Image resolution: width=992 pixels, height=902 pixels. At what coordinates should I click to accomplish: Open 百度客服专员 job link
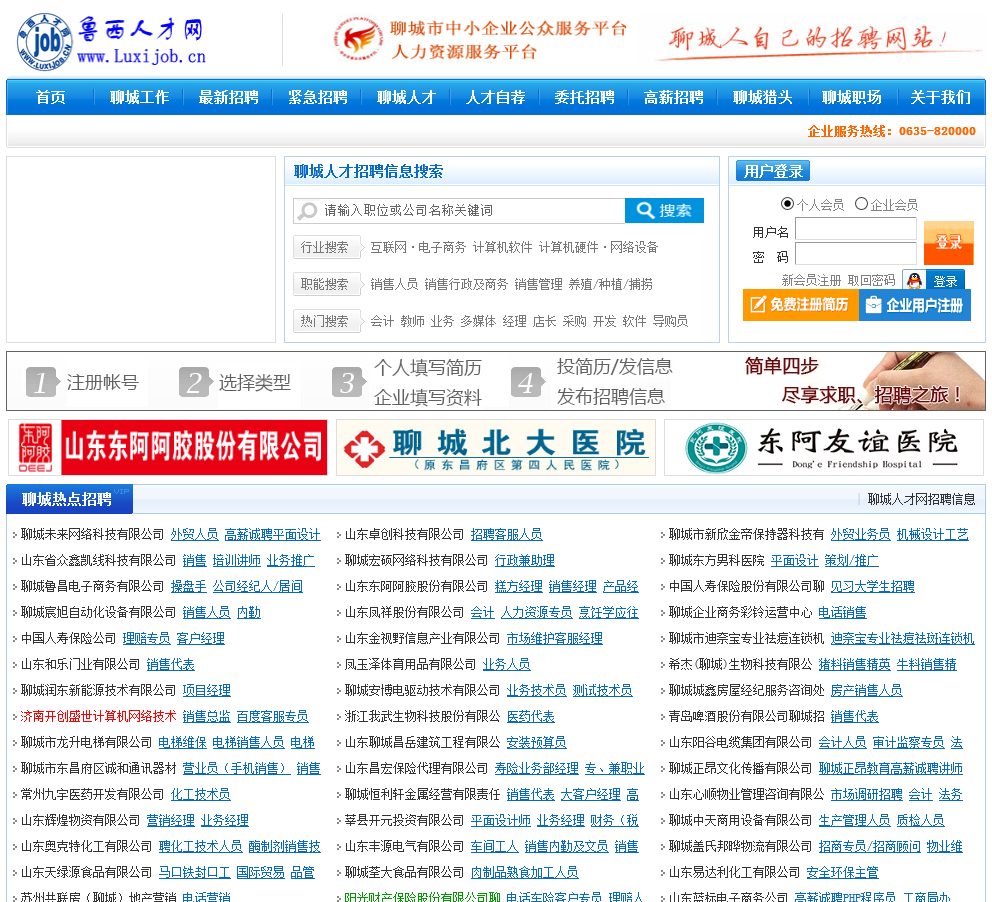tap(272, 717)
